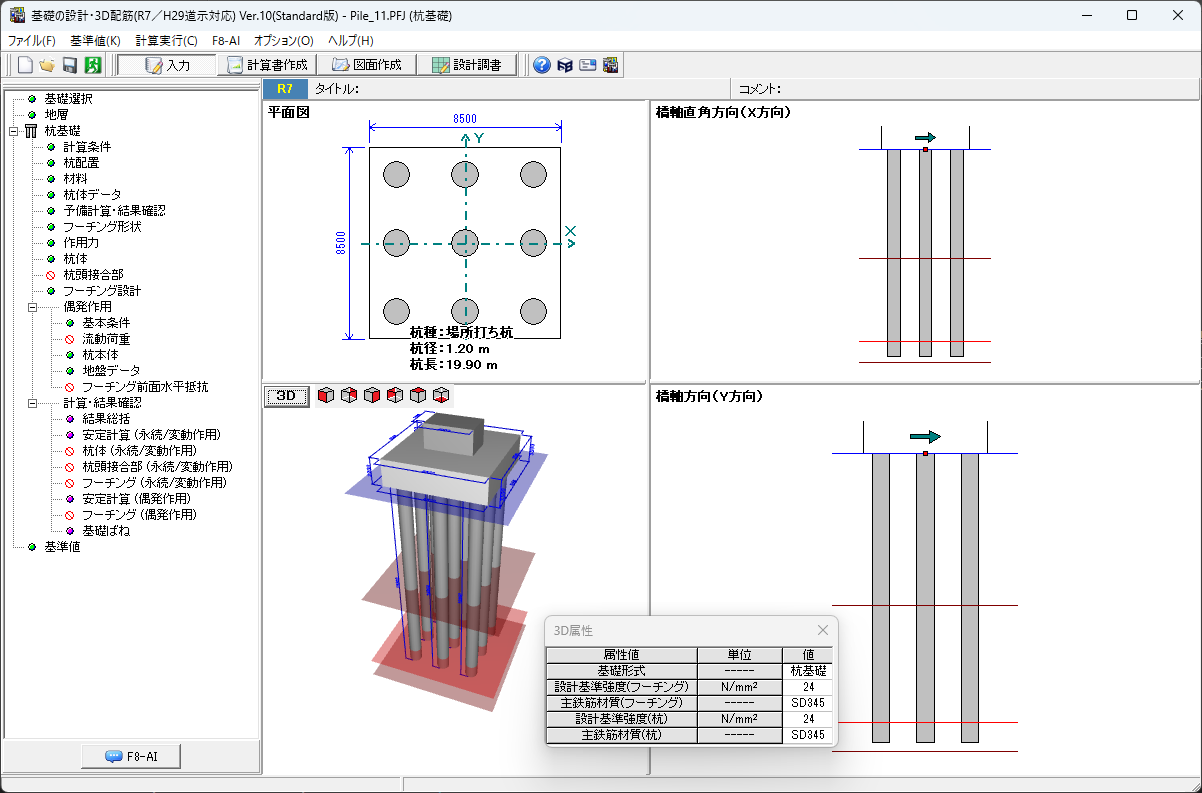Viewport: 1202px width, 793px height.
Task: Collapse the 偶発作用 tree branch
Action: (x=33, y=307)
